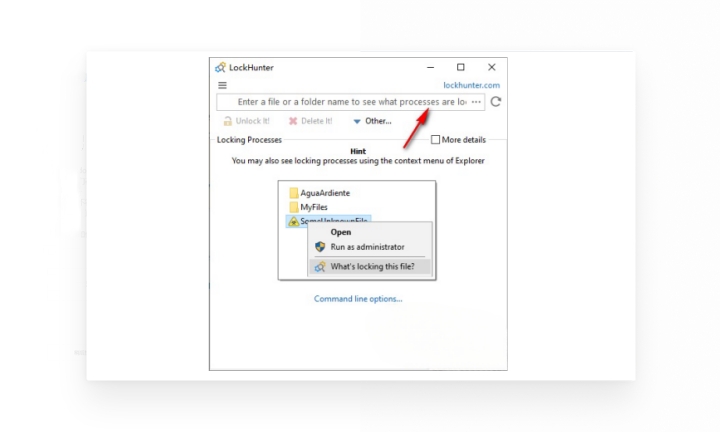Browse for a file with the ellipsis button
Screen dimensions: 720x432
[x=476, y=102]
